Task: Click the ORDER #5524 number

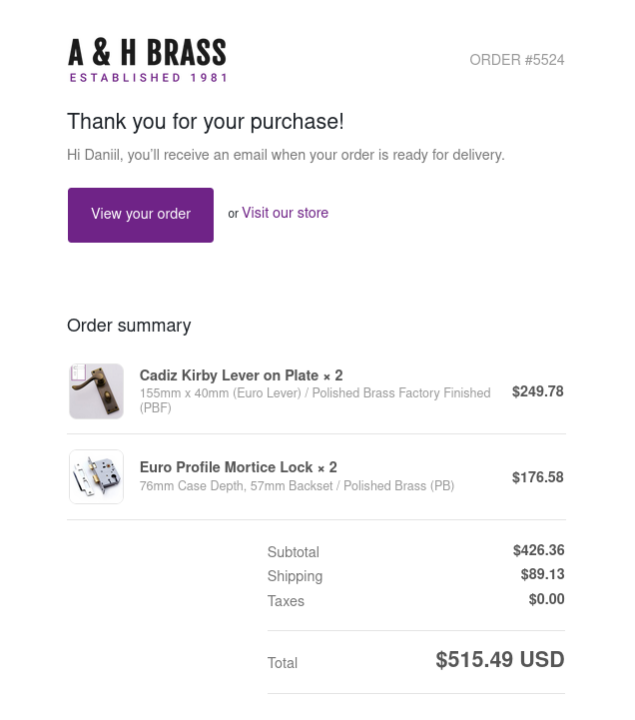Action: pos(517,60)
